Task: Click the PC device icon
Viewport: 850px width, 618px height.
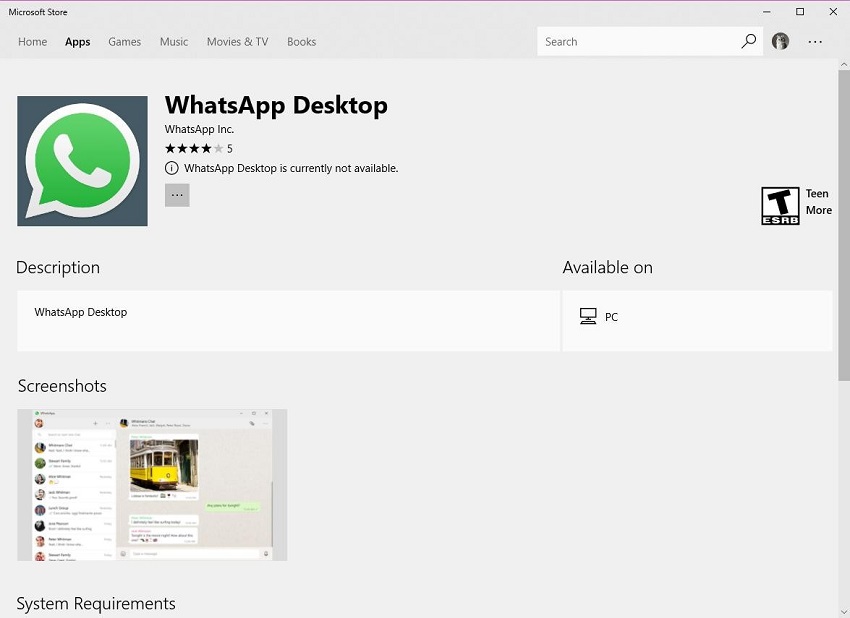Action: pos(588,317)
